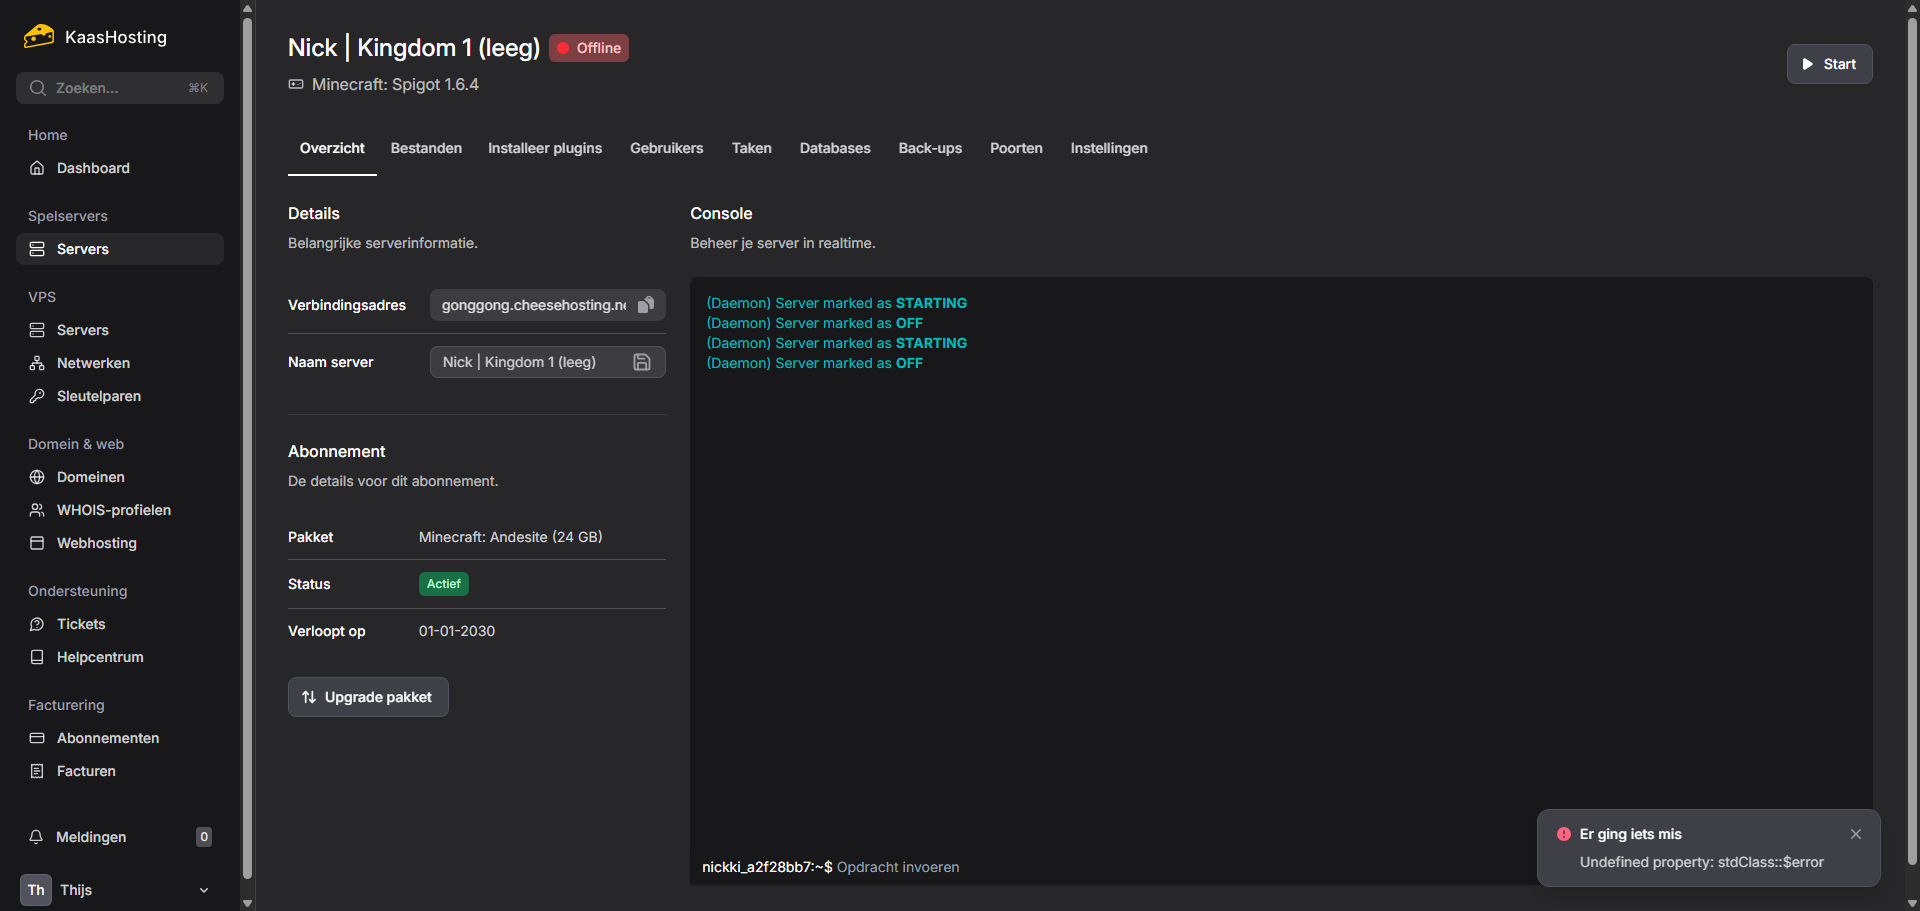Open Facturen in the sidebar
The width and height of the screenshot is (1920, 911).
pyautogui.click(x=86, y=771)
